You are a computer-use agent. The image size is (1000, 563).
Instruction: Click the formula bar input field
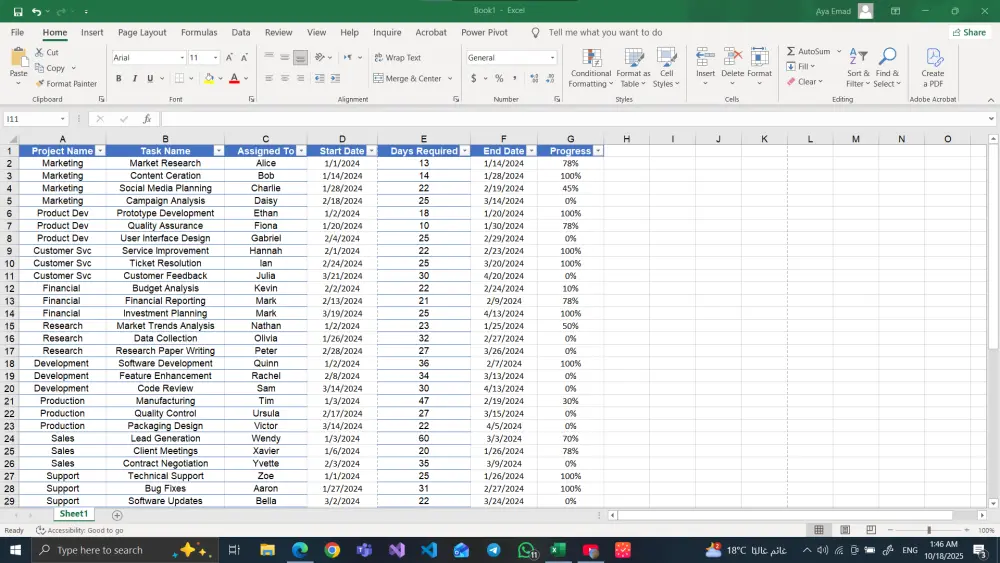[574, 119]
